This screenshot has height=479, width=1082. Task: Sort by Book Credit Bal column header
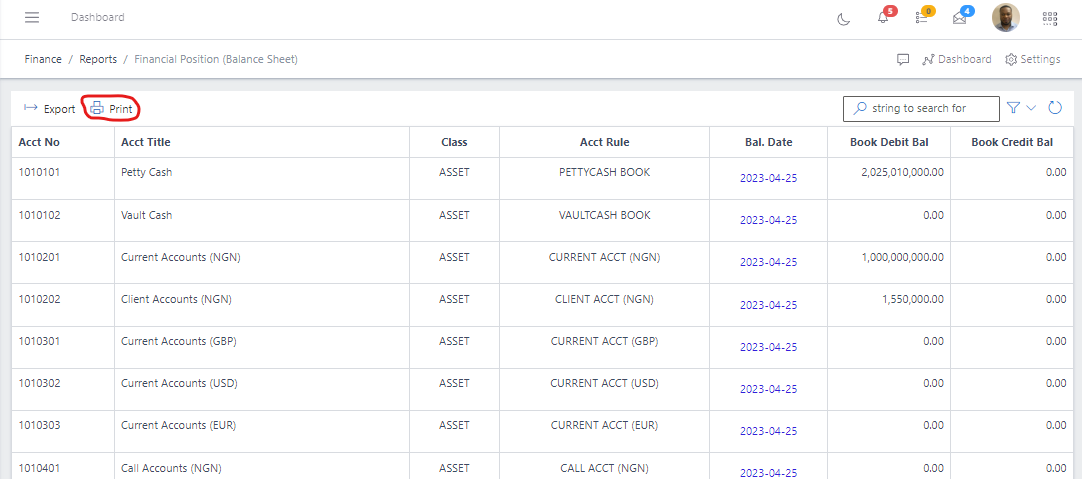click(x=1012, y=142)
